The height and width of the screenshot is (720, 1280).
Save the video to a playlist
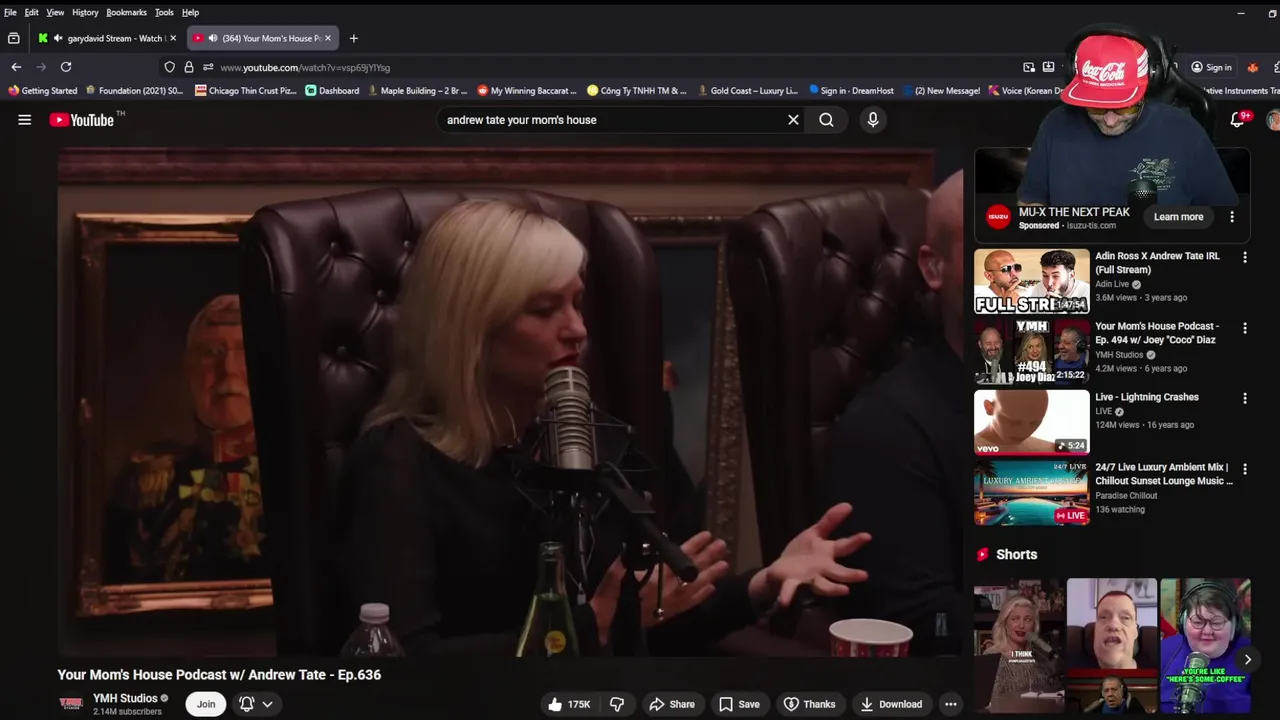(739, 704)
